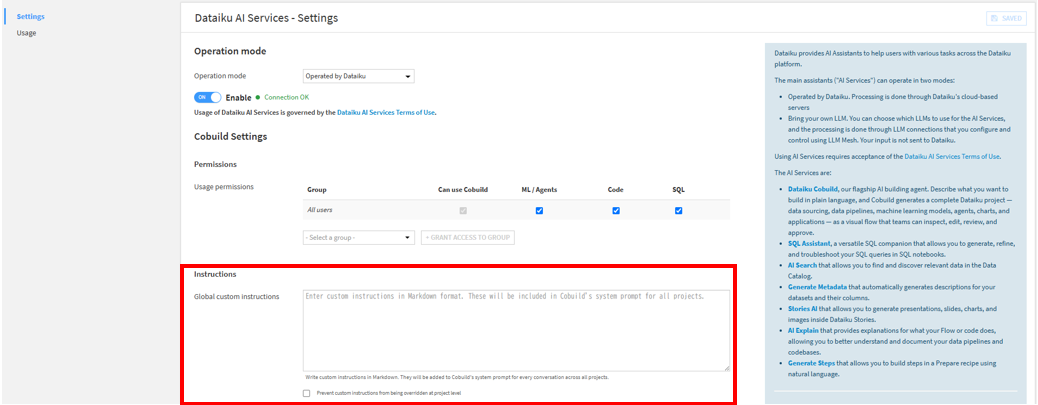This screenshot has height=405, width=1038.
Task: Click the Dataiku AI Services - Settings title
Action: 266,19
